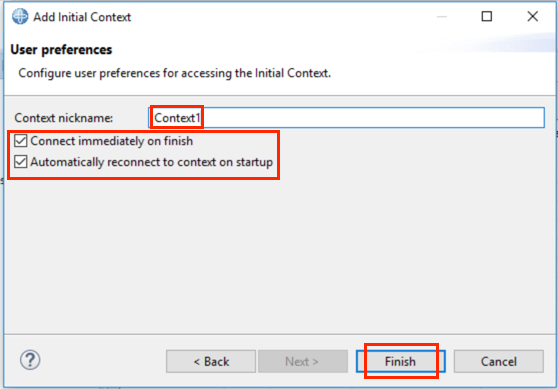Click the greyed-out Next button
The image size is (558, 389).
[303, 361]
